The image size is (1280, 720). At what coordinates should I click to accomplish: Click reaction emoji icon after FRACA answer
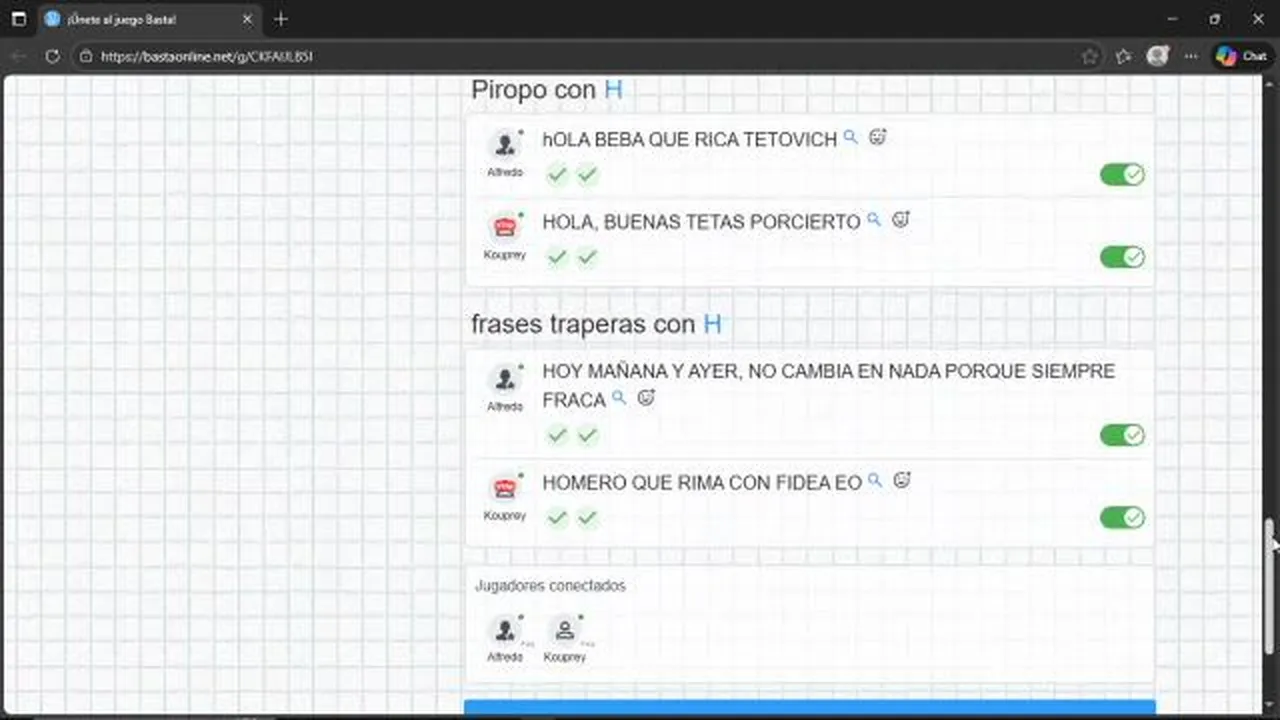(646, 397)
